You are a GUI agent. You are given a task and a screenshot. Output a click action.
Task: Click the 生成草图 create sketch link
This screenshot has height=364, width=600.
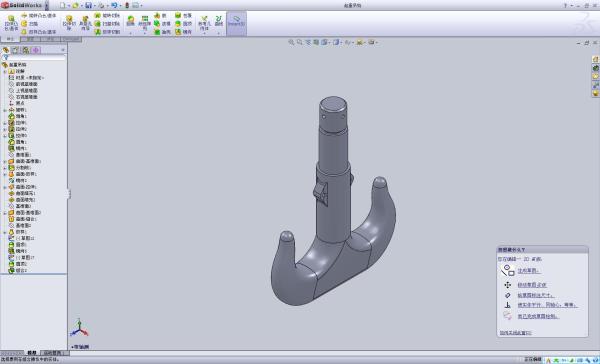(x=528, y=271)
